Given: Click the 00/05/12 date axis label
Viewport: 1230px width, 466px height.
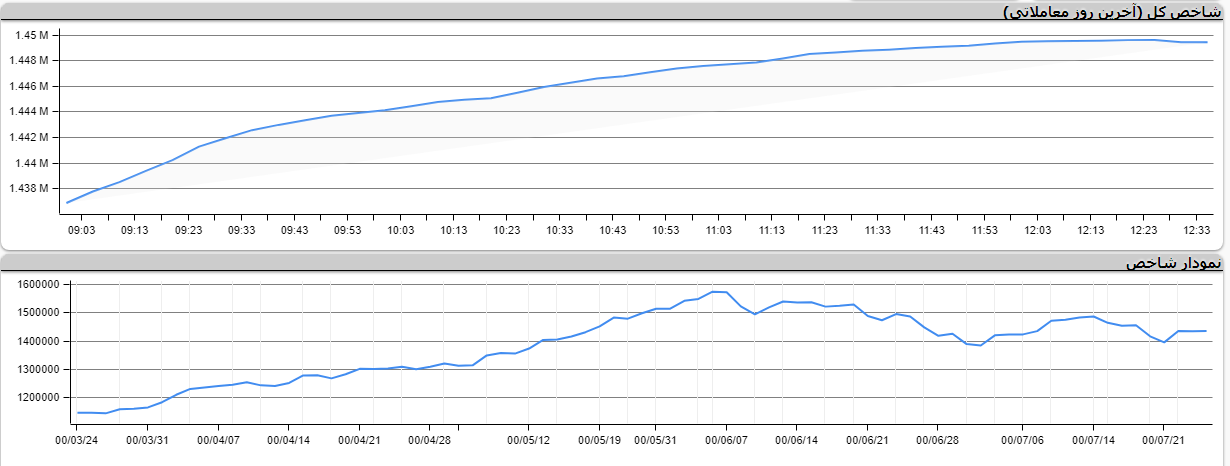Looking at the screenshot, I should point(528,439).
